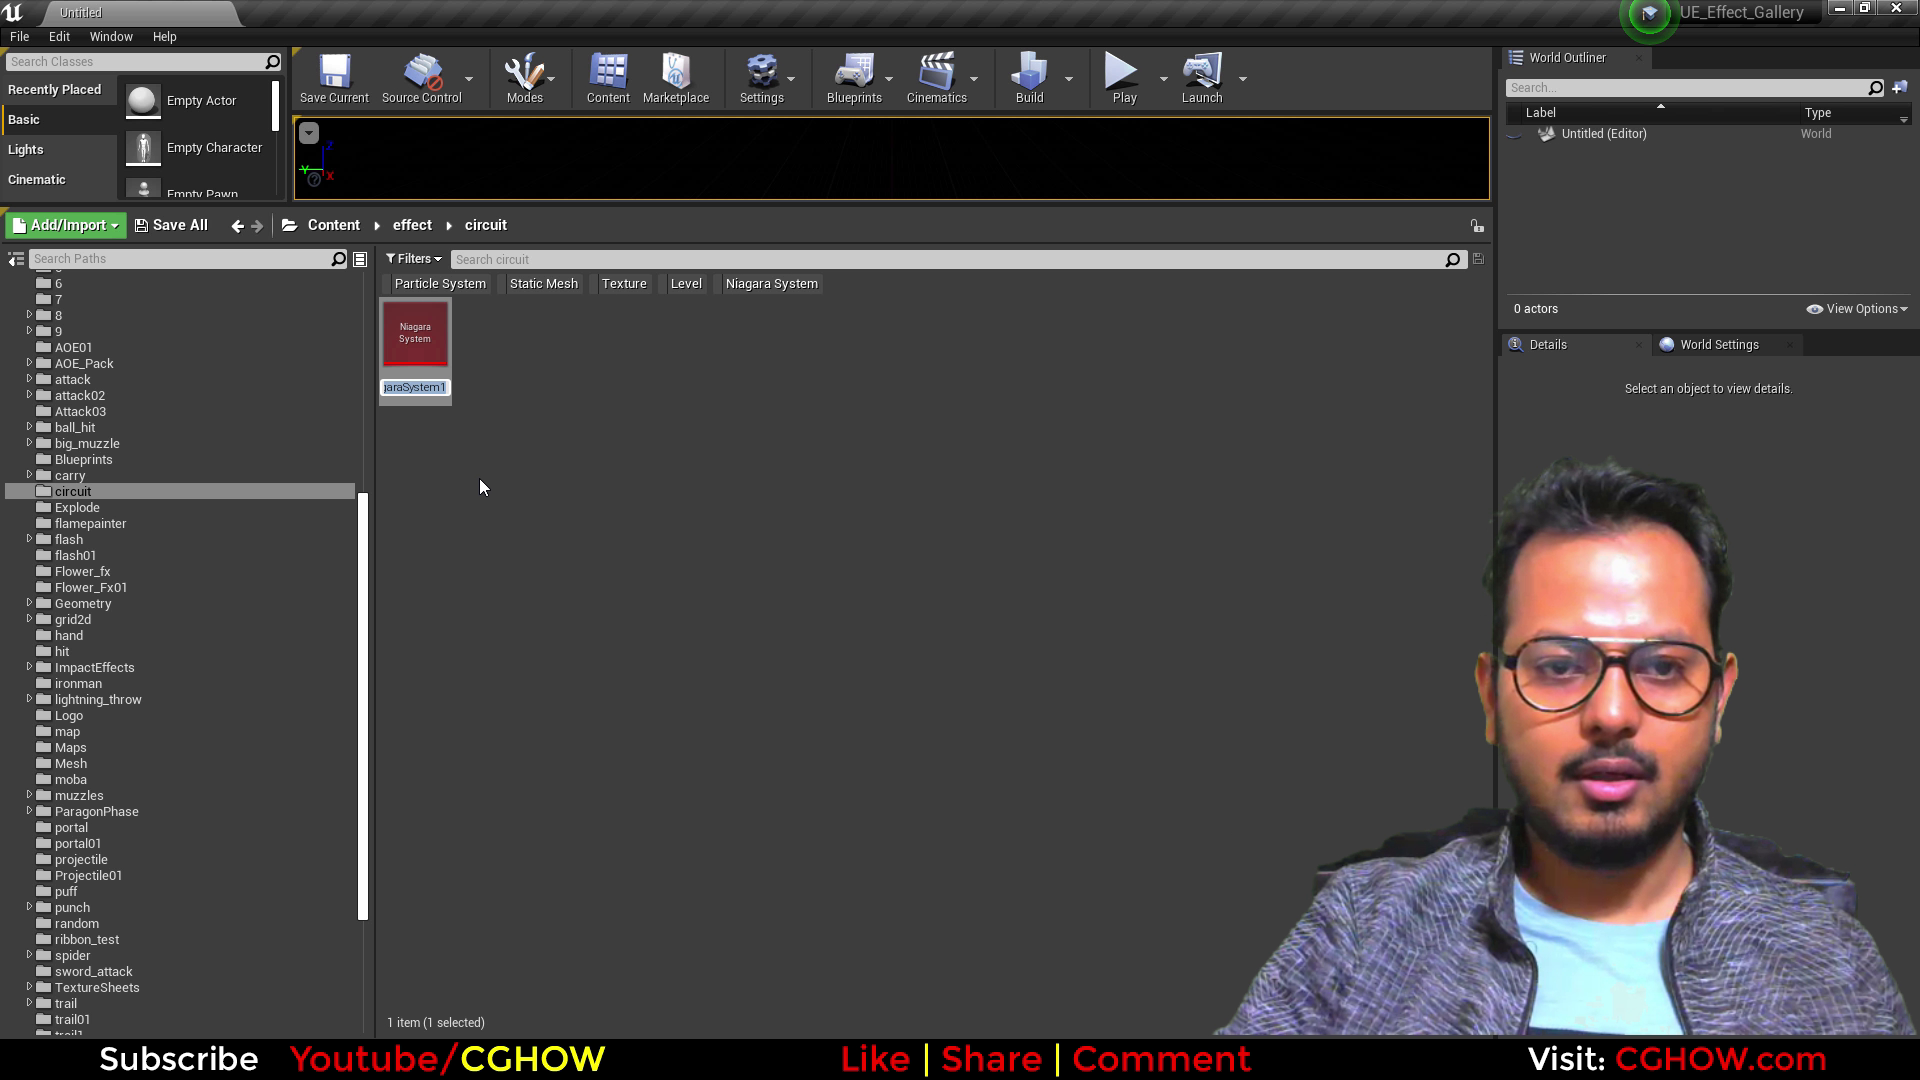Select the Save Current toolbar icon
Image resolution: width=1920 pixels, height=1080 pixels.
(x=334, y=78)
